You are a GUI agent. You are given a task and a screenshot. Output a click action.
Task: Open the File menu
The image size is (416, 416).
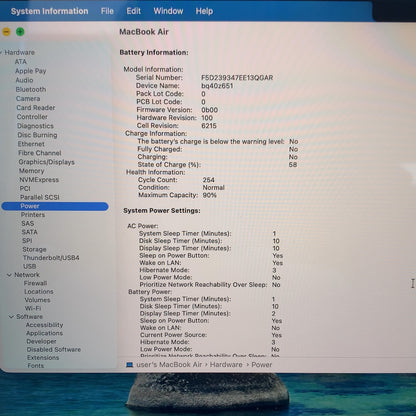107,11
